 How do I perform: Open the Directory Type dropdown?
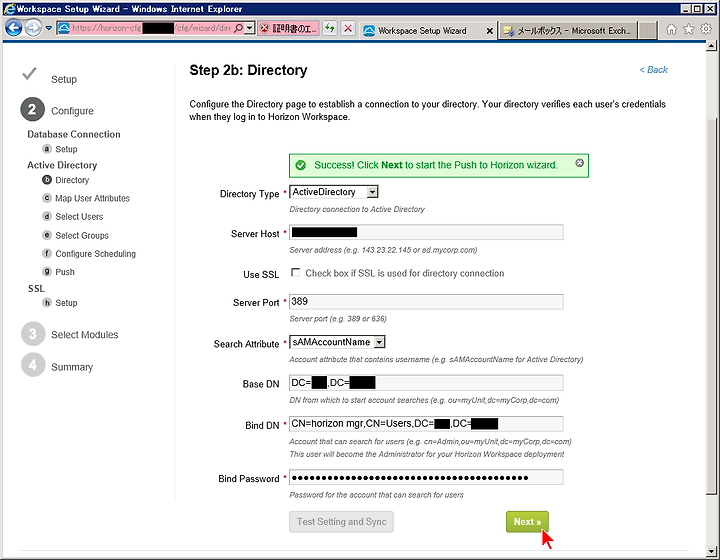pos(334,192)
